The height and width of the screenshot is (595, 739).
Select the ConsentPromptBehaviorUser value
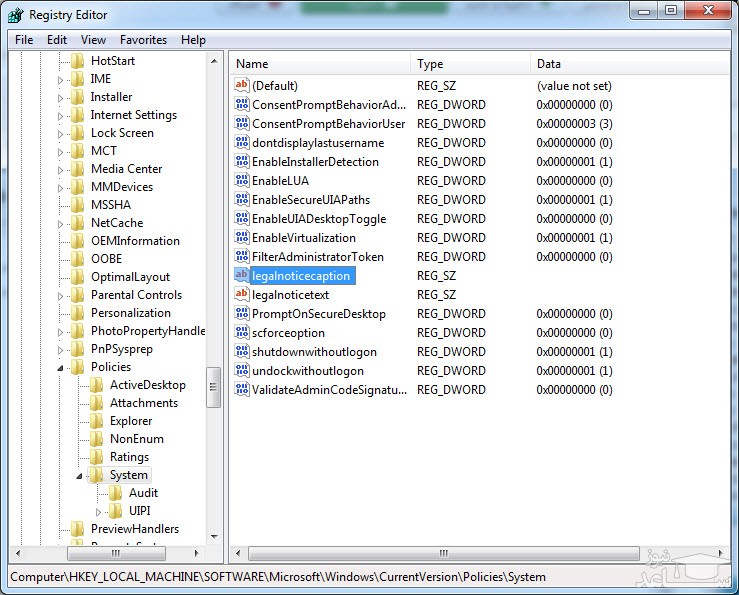328,124
